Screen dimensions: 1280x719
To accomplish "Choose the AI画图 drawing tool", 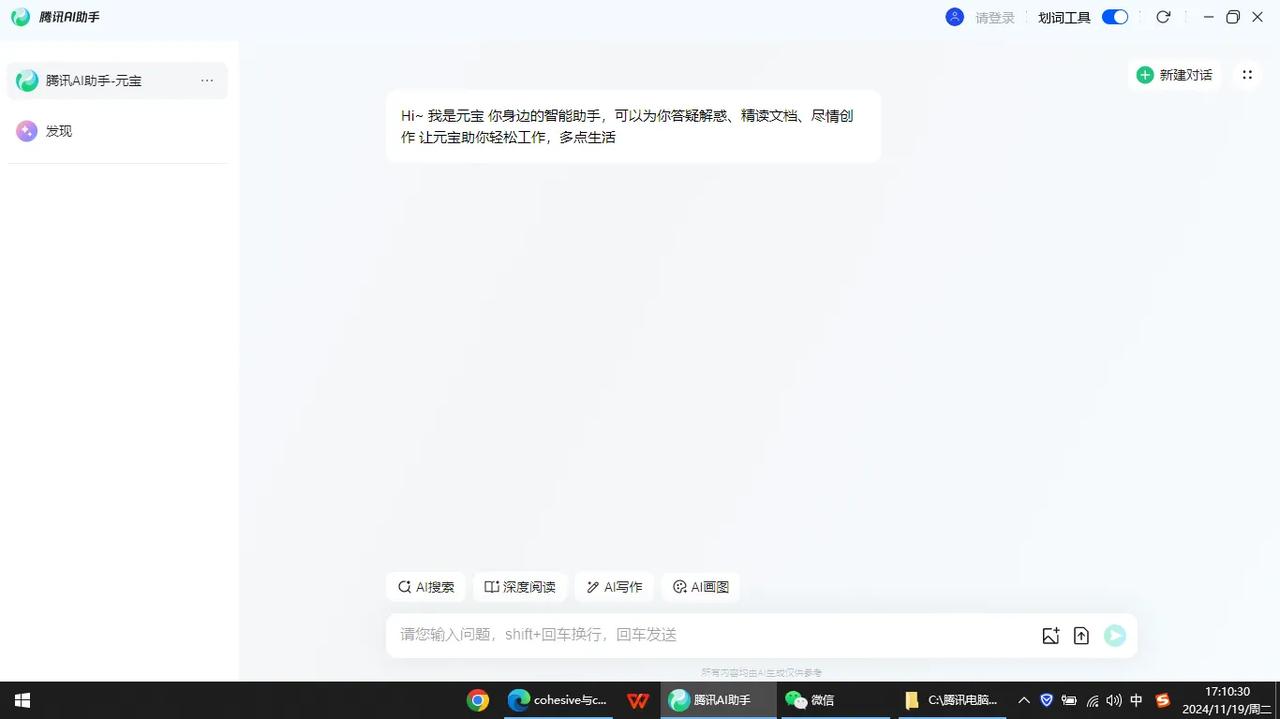I will (701, 587).
